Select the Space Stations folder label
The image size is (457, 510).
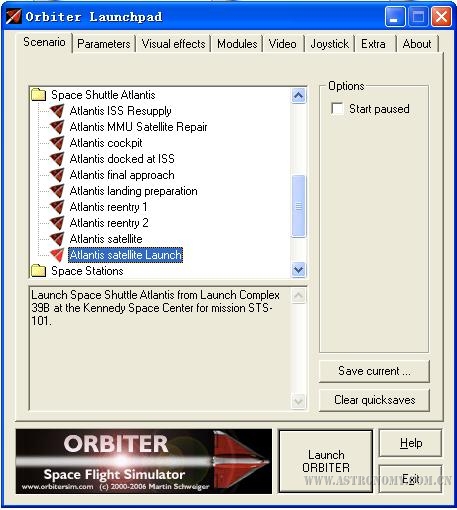click(87, 271)
